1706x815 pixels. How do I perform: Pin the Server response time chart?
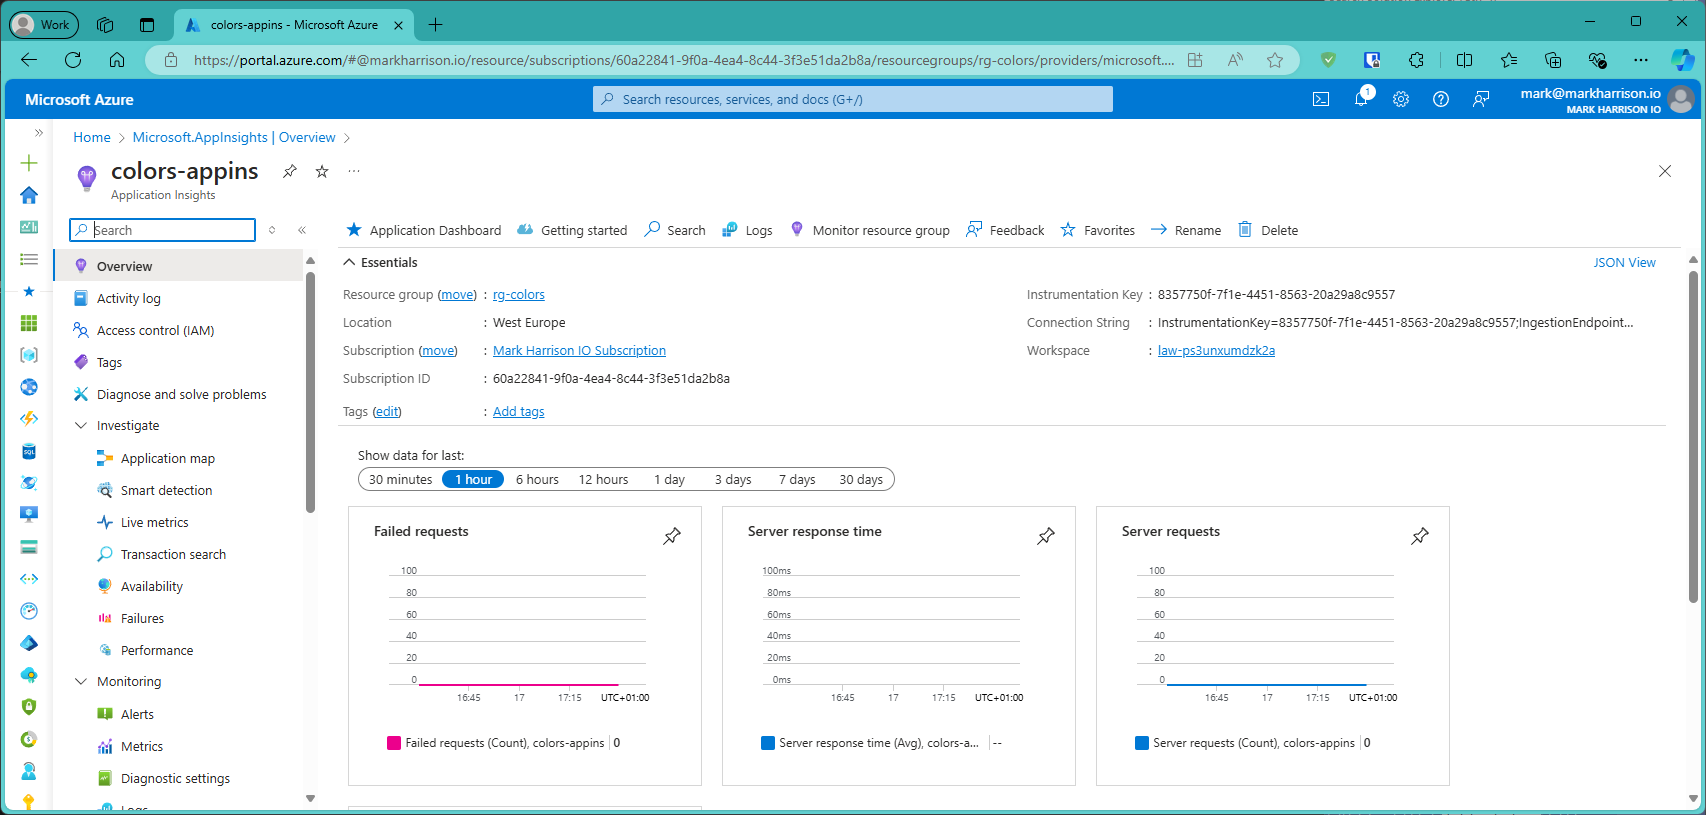[1046, 536]
